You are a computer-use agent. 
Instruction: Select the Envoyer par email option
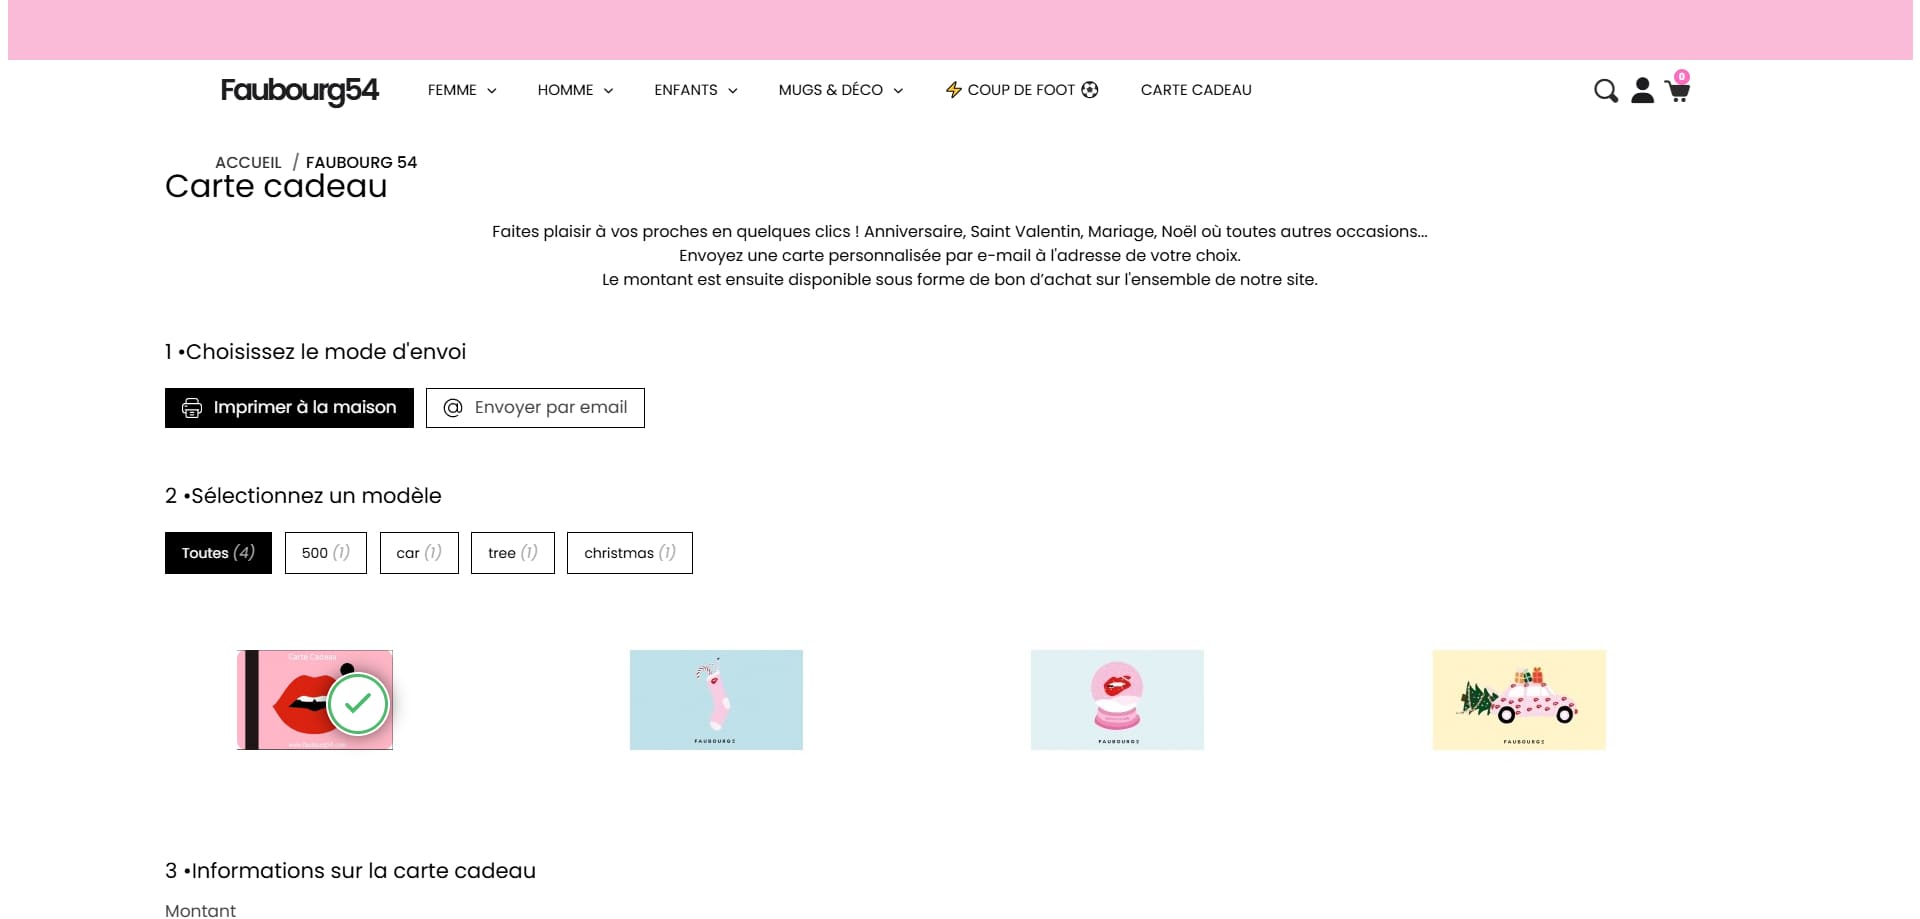(x=535, y=408)
